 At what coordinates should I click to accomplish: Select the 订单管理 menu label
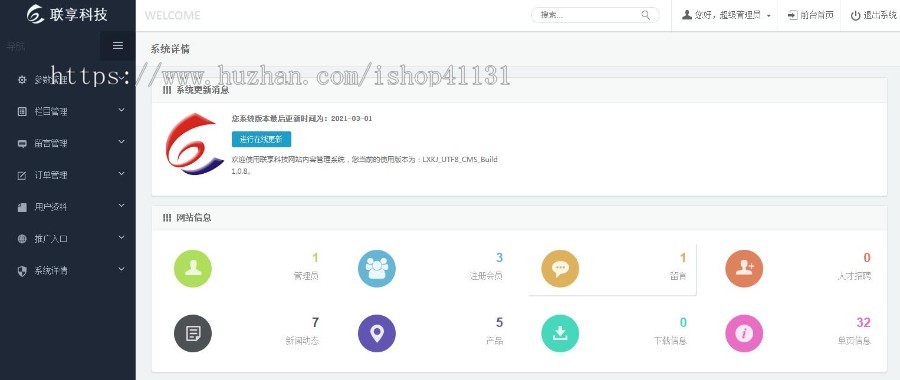pos(51,176)
